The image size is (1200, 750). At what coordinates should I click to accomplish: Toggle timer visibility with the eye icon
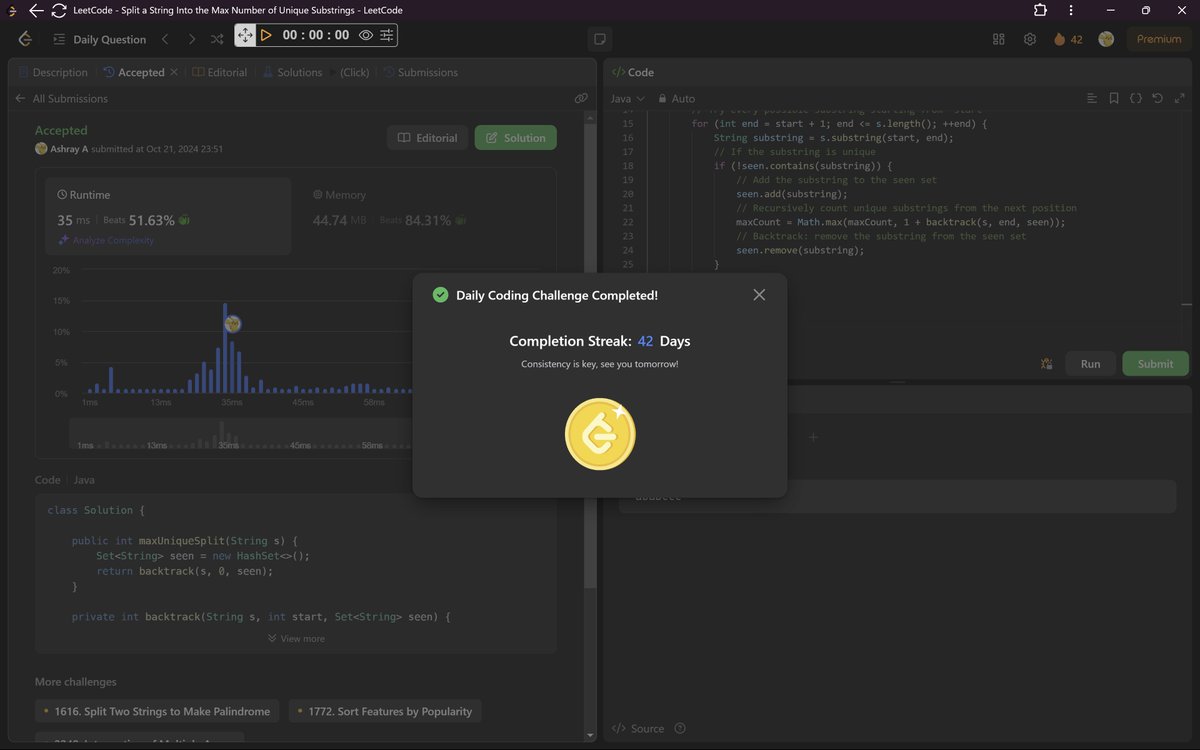tap(366, 35)
